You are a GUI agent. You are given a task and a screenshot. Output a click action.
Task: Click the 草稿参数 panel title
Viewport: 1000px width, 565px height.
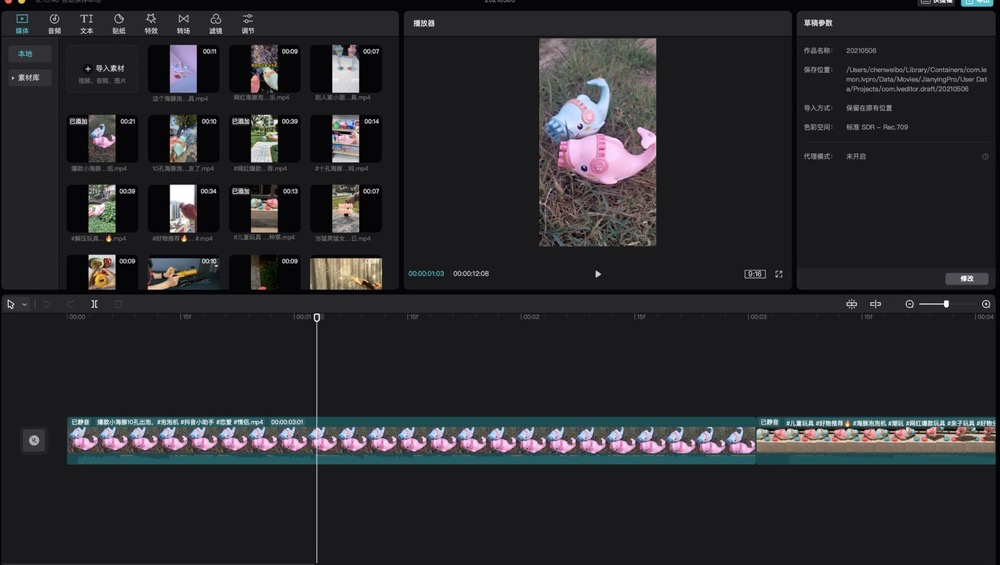818,23
